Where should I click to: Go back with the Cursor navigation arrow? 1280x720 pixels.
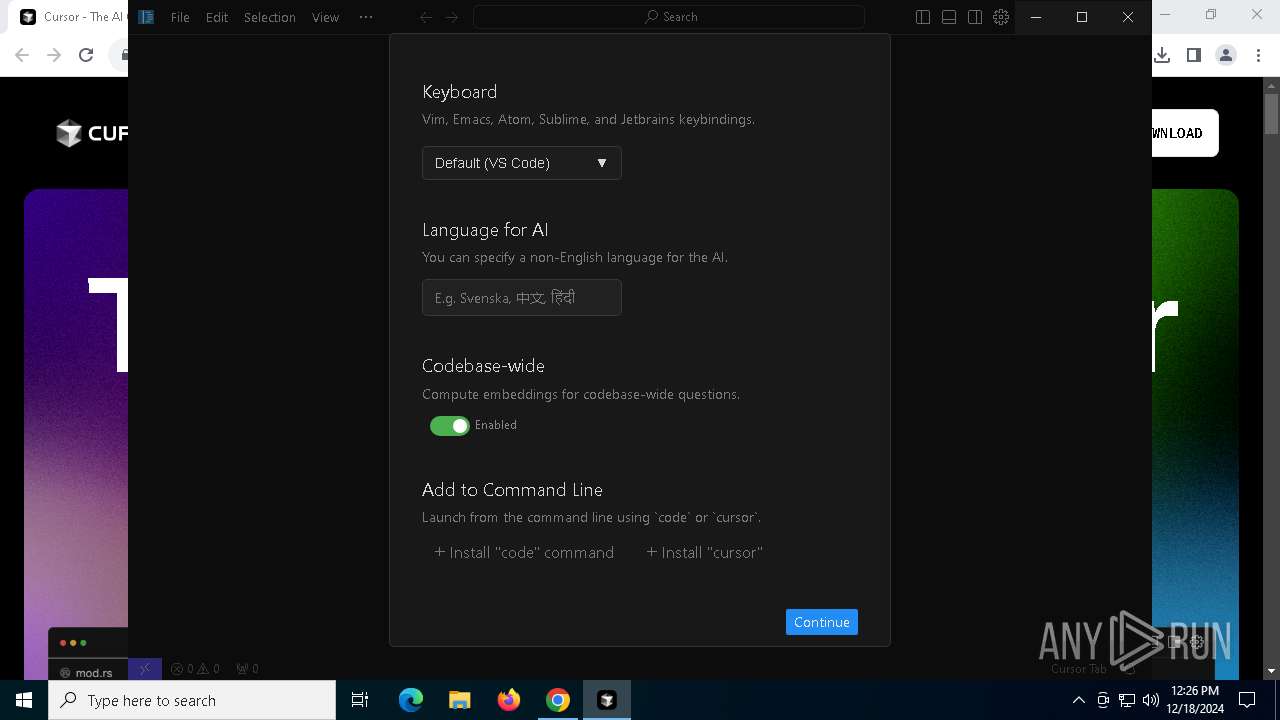[426, 17]
